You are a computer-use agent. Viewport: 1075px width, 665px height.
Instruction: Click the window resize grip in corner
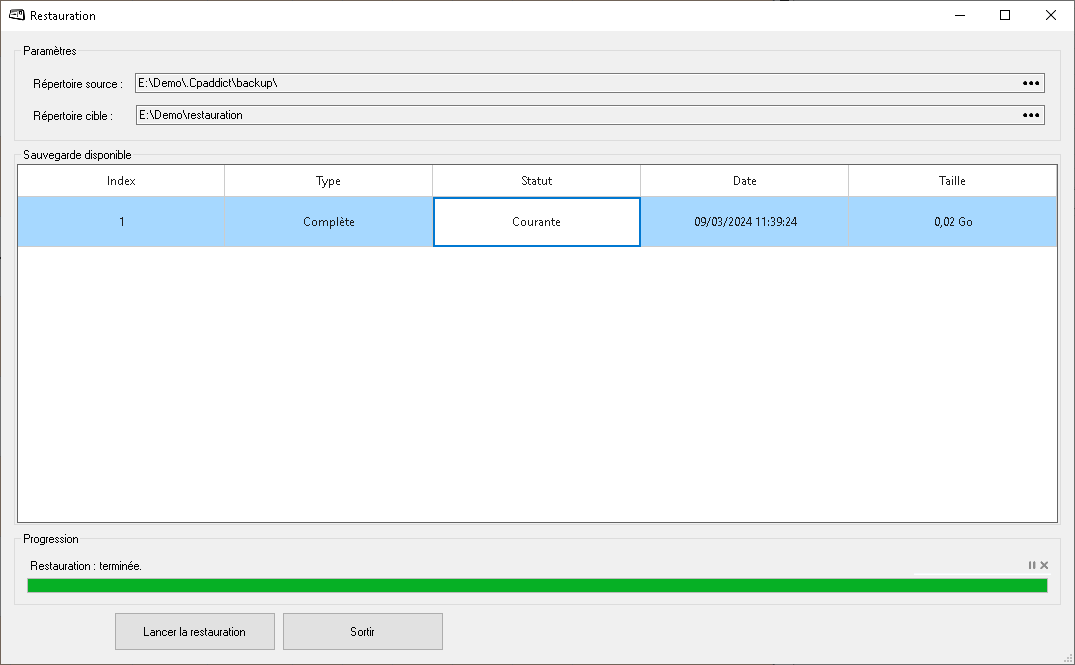(x=1068, y=658)
